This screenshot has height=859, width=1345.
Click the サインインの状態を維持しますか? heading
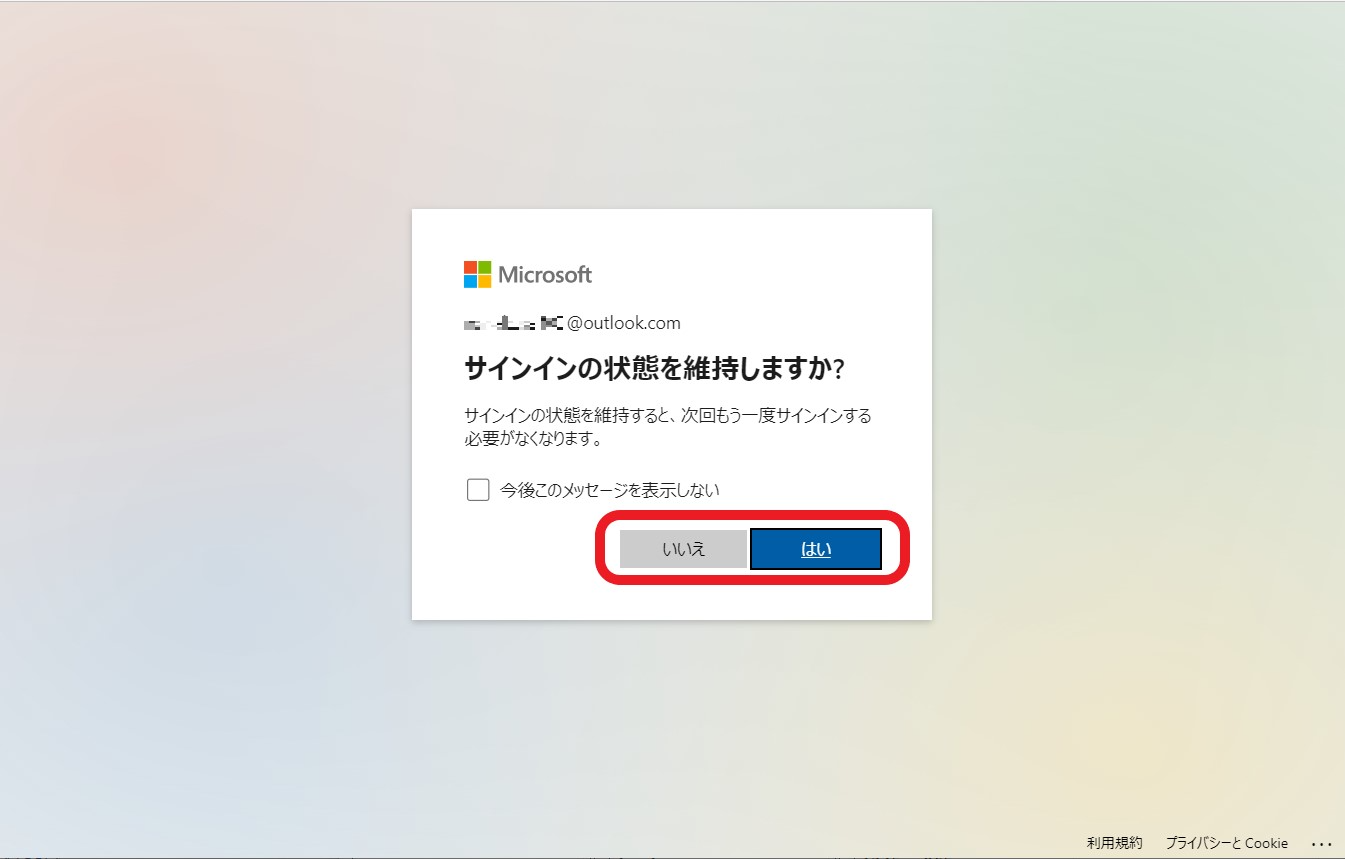(655, 368)
